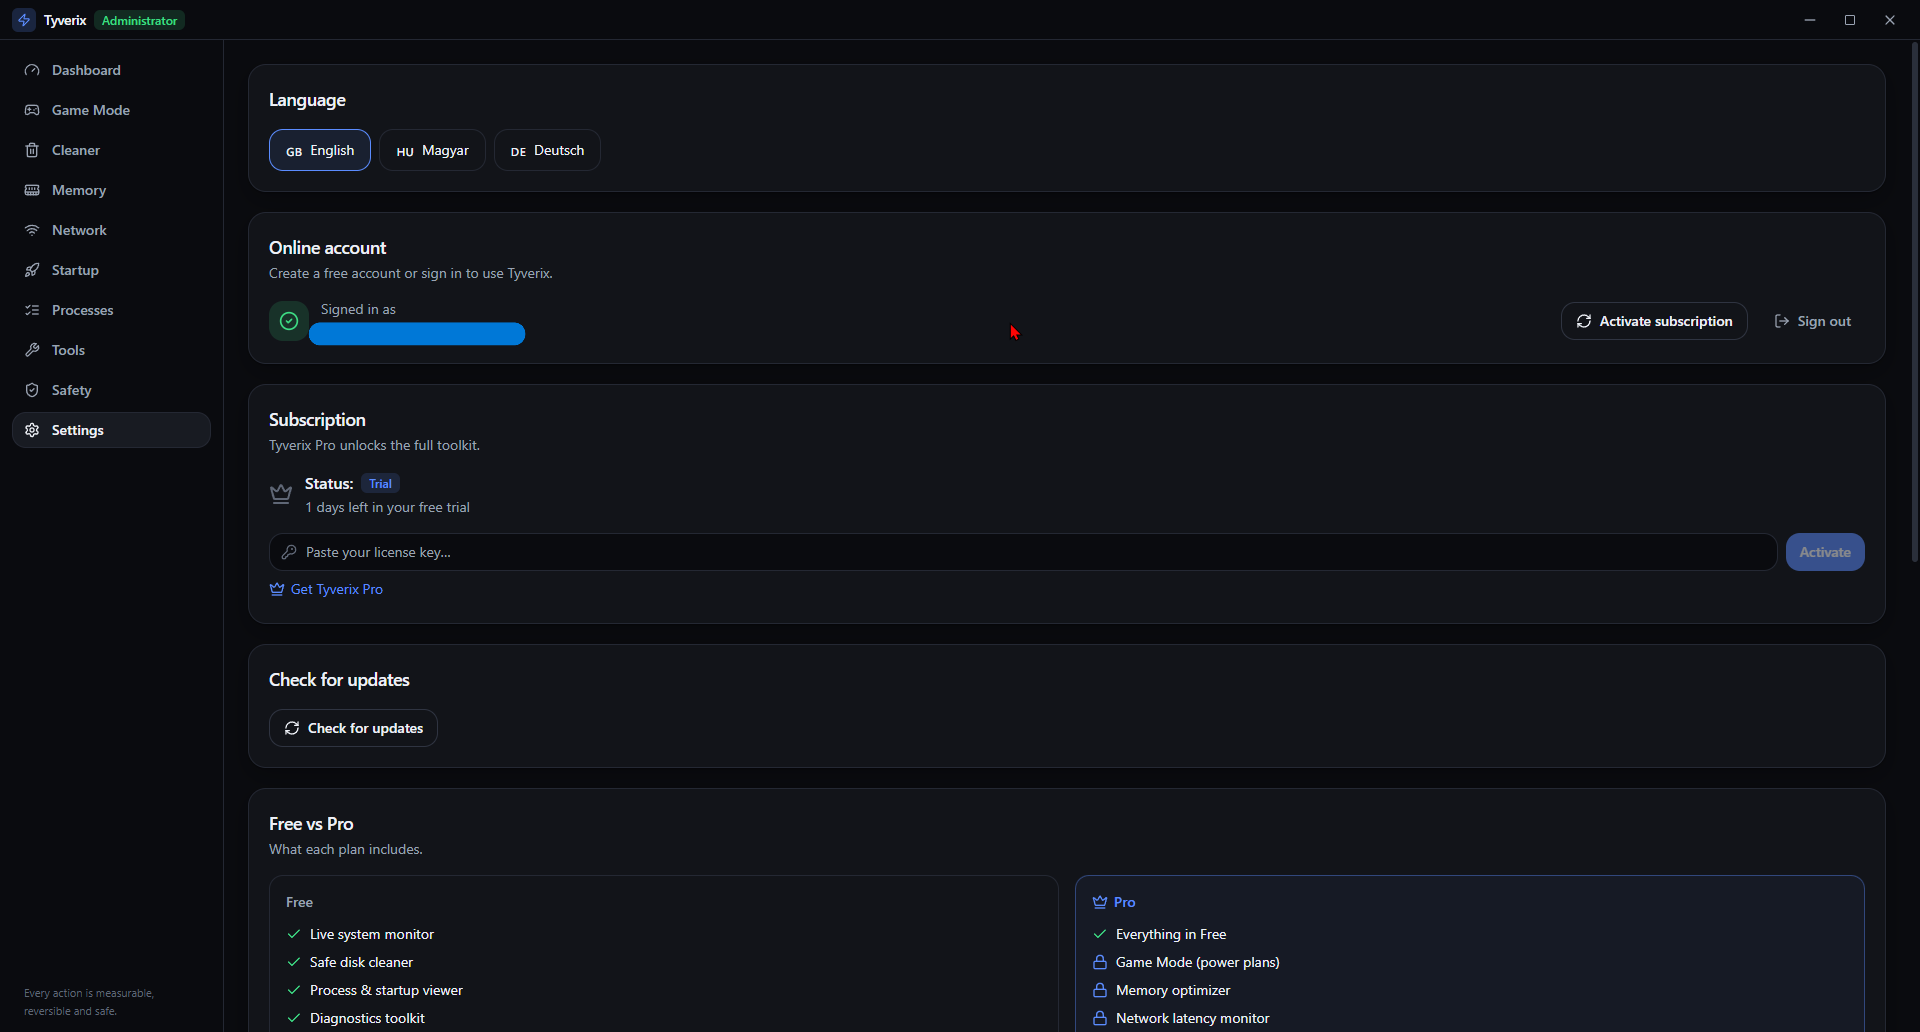This screenshot has width=1920, height=1032.
Task: Click the checkmark beside Live system monitor
Action: [294, 934]
